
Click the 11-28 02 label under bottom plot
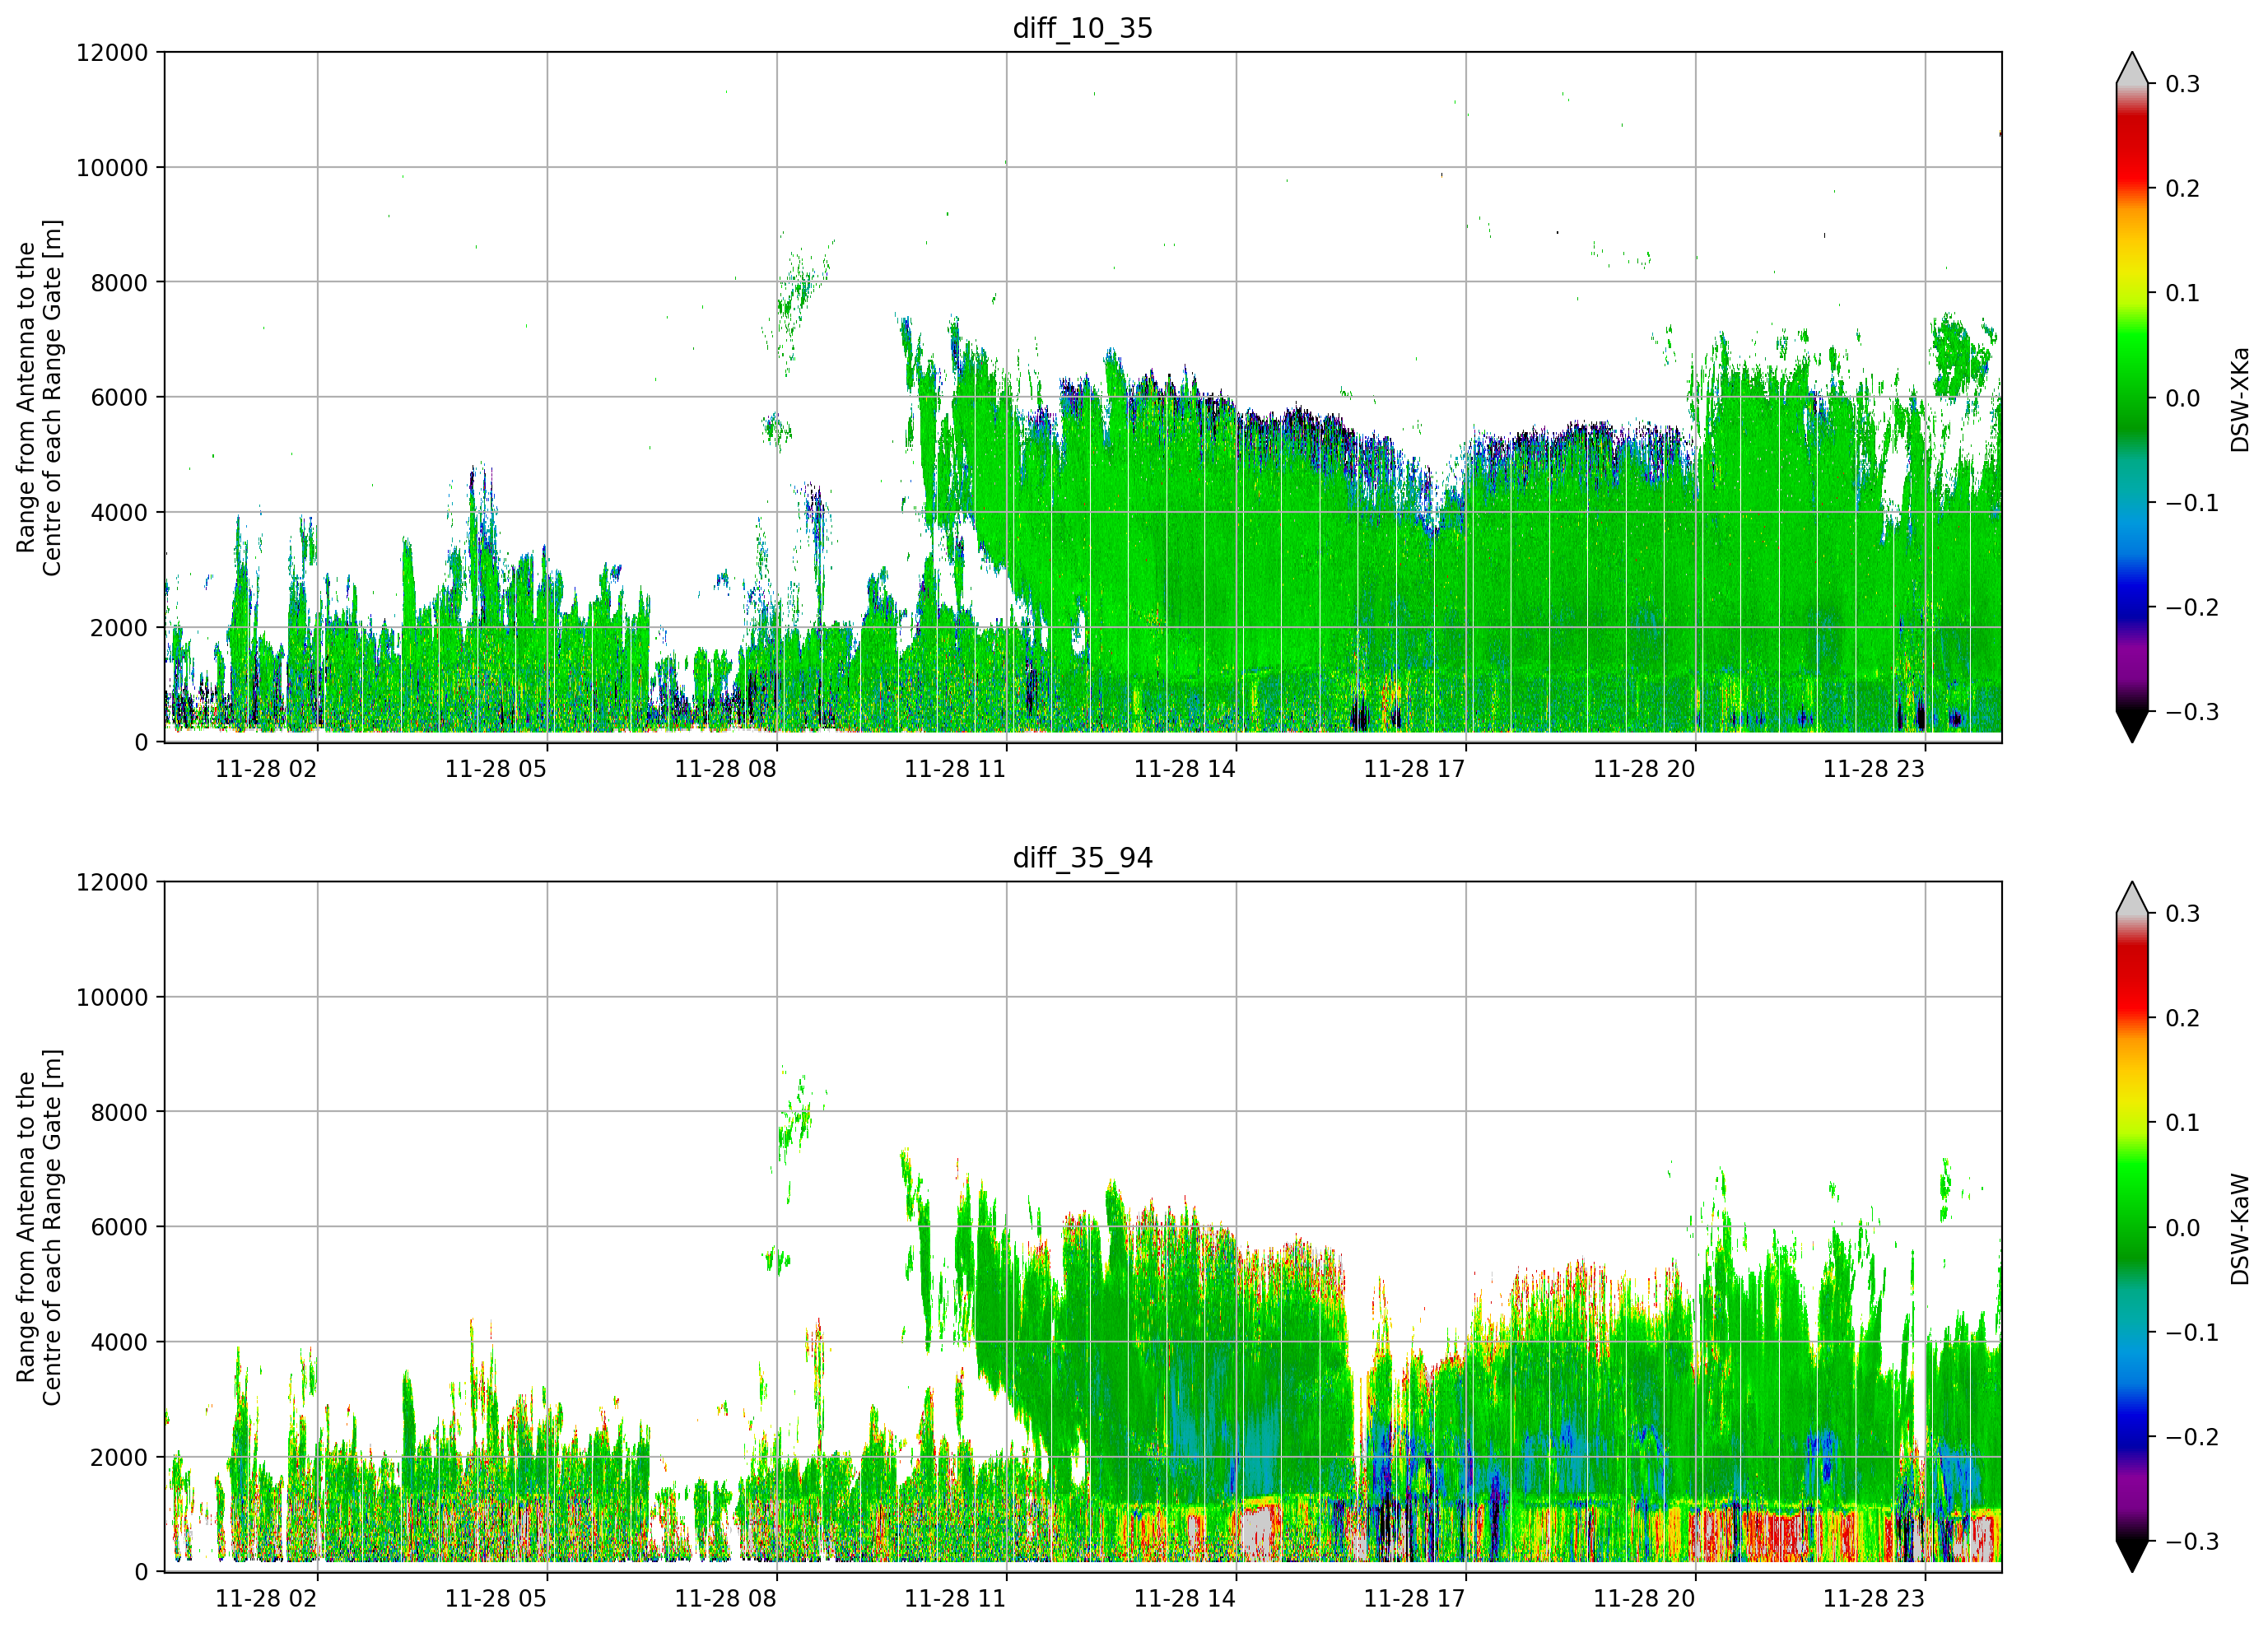point(266,1599)
